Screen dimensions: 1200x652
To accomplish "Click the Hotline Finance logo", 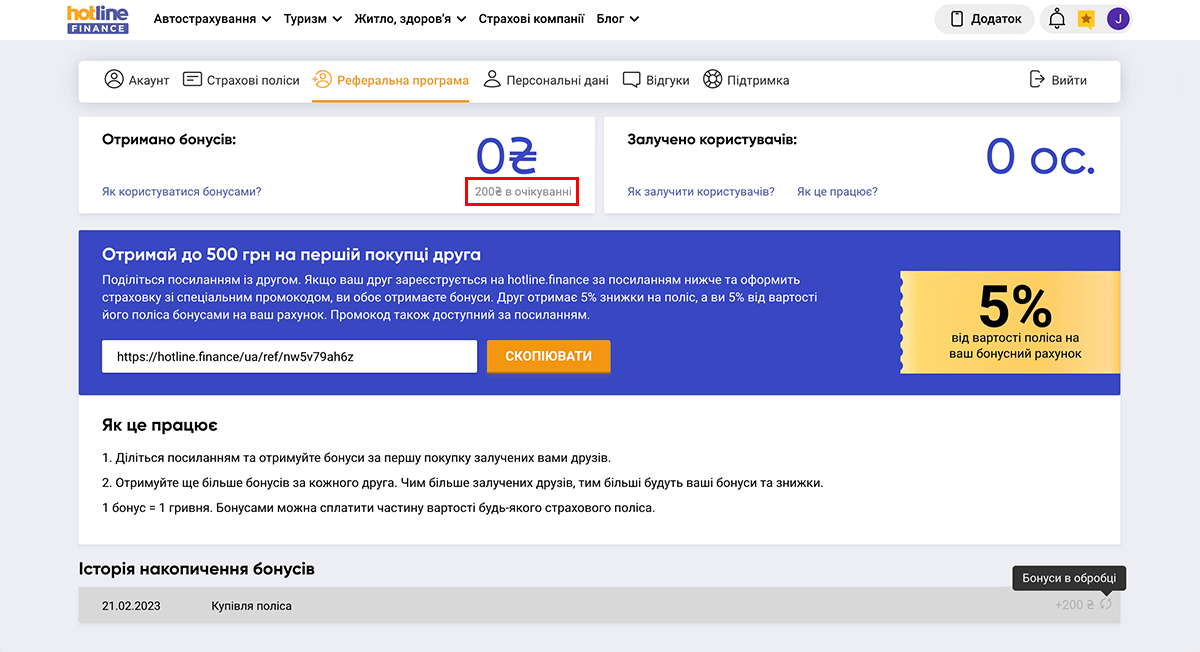I will point(98,19).
